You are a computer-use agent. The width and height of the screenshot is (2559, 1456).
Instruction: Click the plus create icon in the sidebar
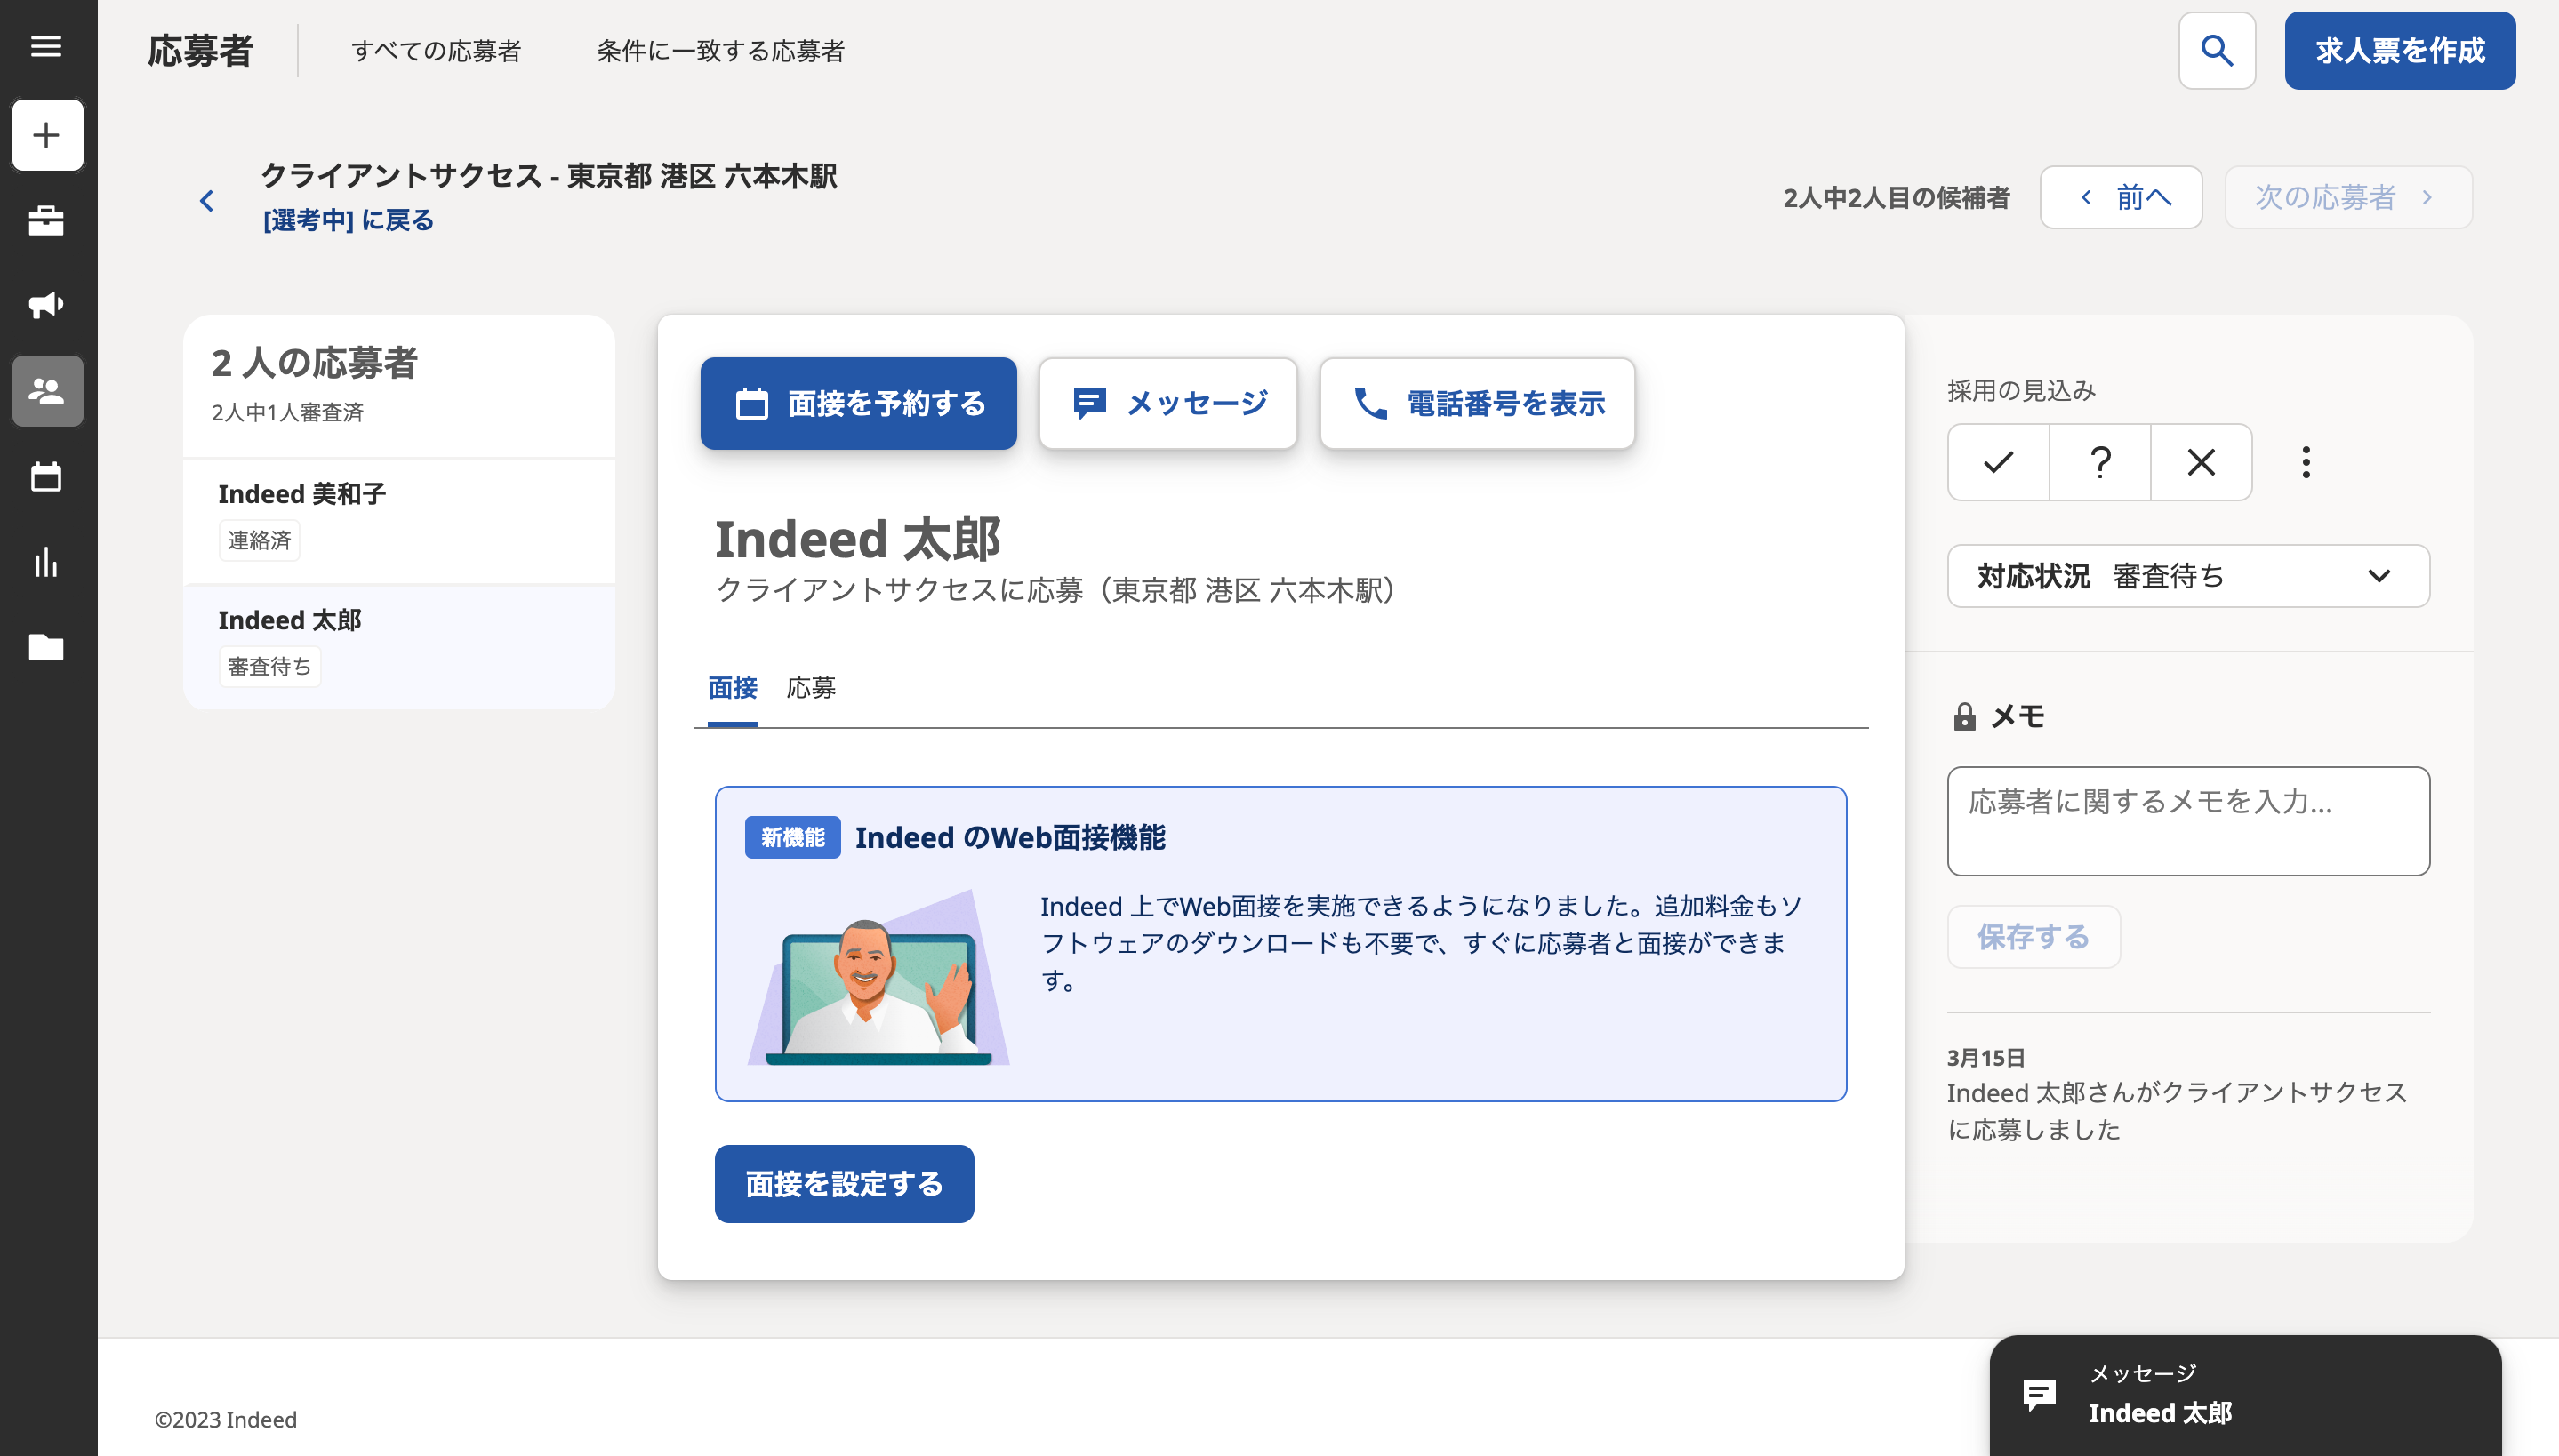coord(47,135)
